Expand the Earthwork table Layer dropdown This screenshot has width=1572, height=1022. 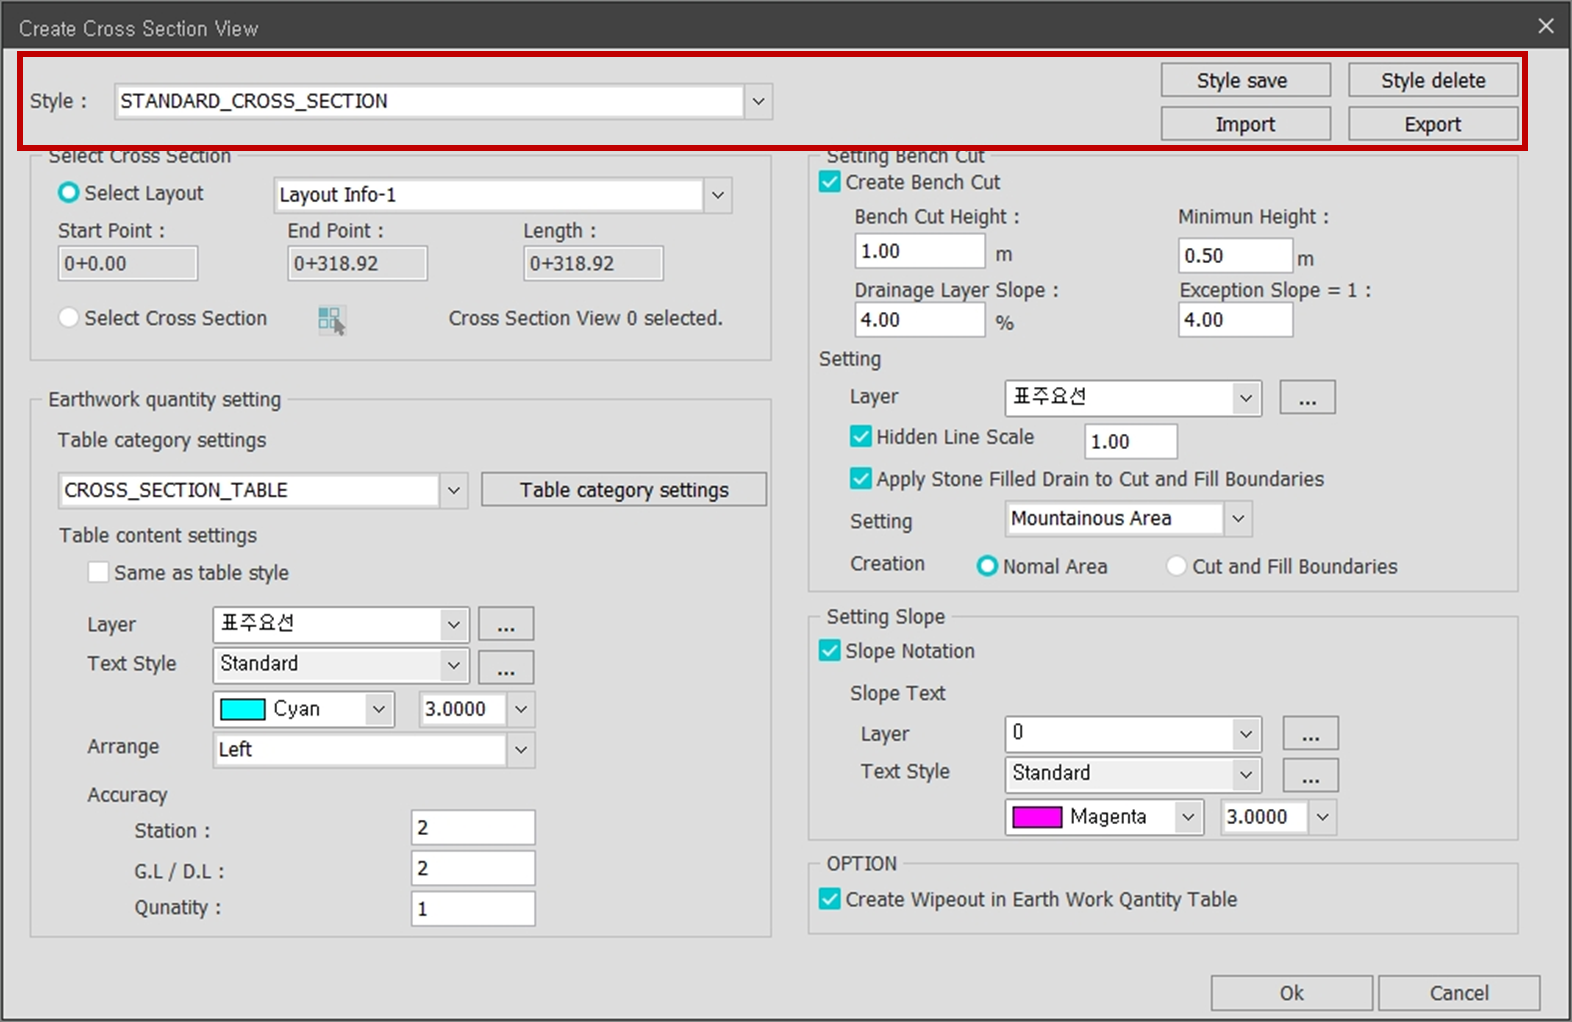(453, 624)
